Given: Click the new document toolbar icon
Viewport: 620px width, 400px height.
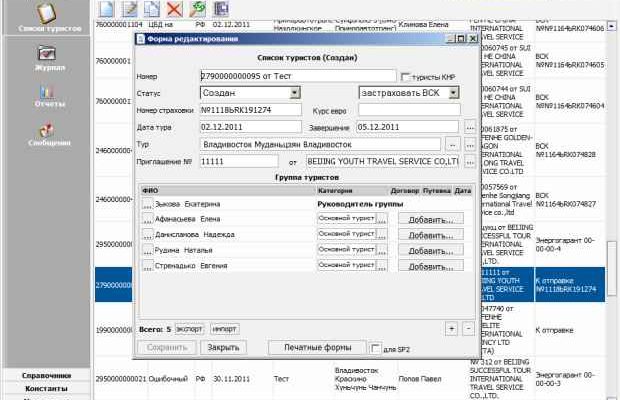Looking at the screenshot, I should pos(107,8).
